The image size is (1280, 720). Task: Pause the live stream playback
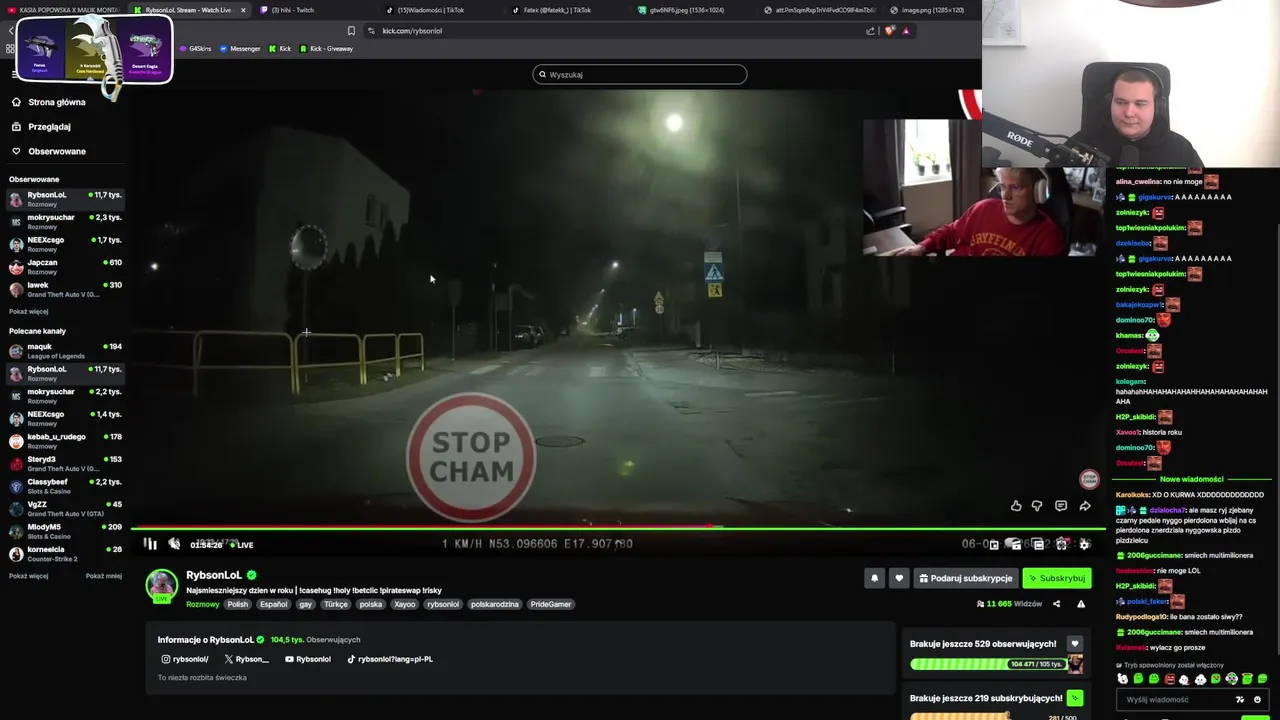(150, 544)
